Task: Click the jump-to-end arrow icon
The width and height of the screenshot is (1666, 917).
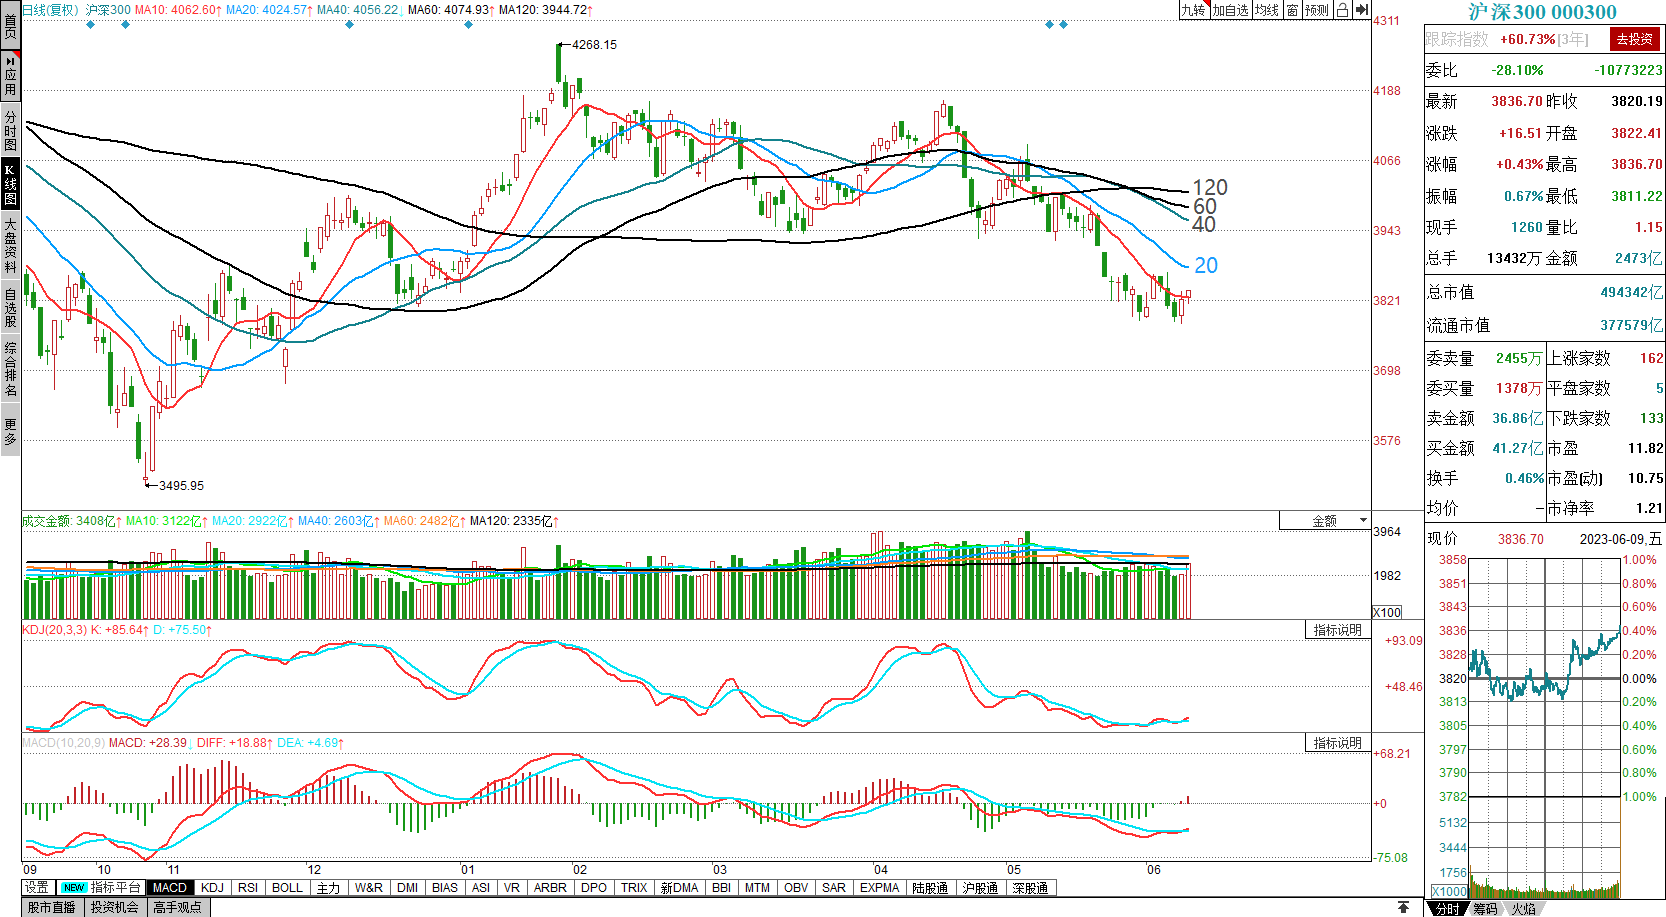Action: pyautogui.click(x=1361, y=10)
